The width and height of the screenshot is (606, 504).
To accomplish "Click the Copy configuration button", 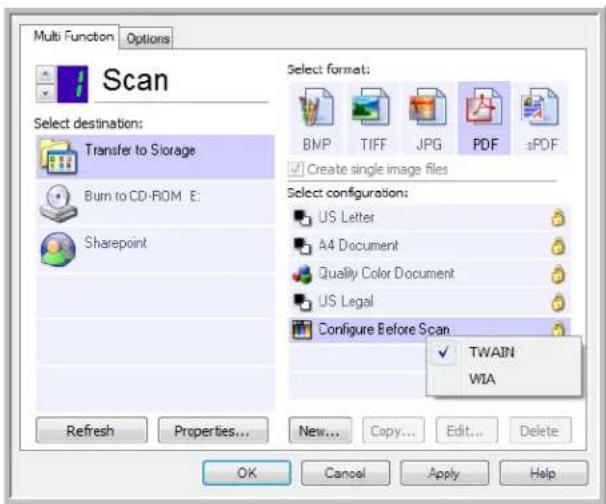I will (393, 430).
